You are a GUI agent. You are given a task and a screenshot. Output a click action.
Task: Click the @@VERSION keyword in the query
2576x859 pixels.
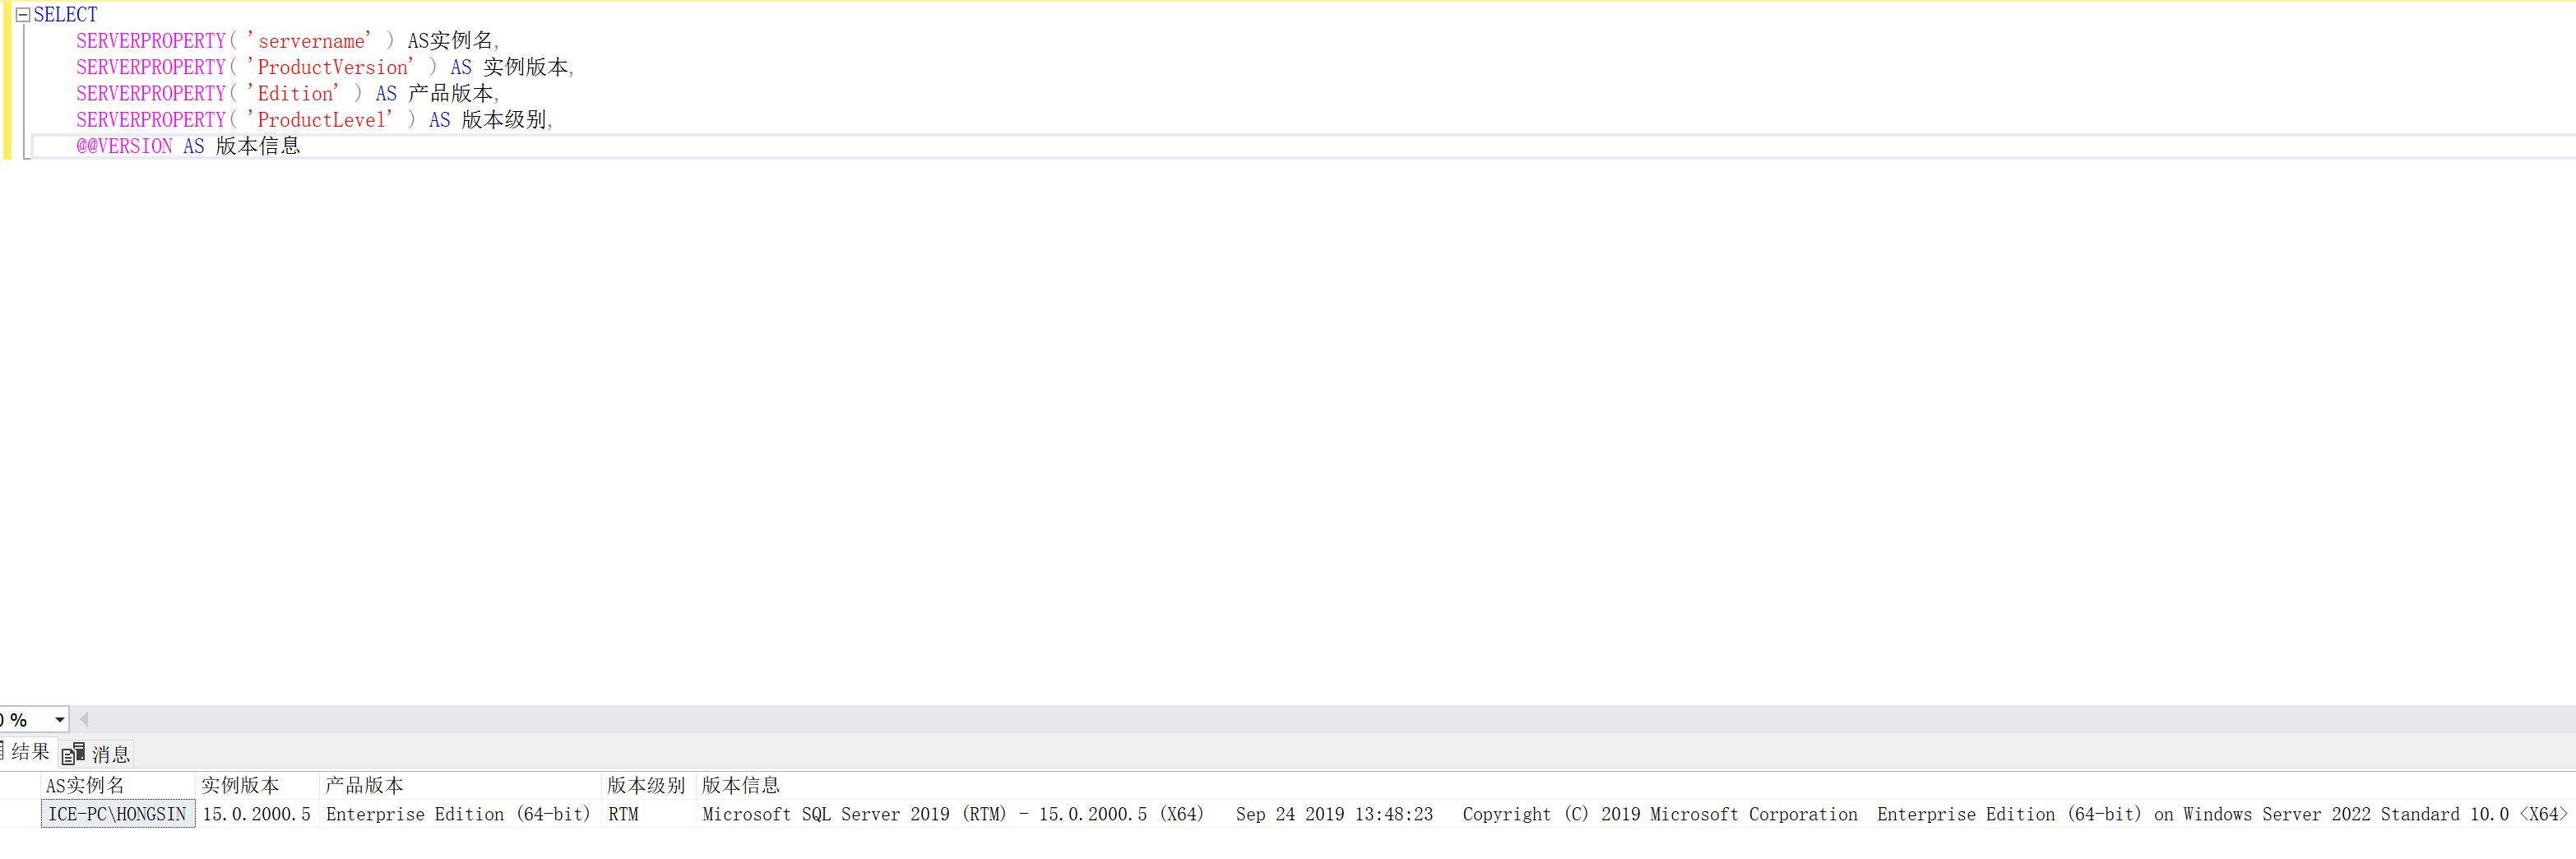pos(124,146)
